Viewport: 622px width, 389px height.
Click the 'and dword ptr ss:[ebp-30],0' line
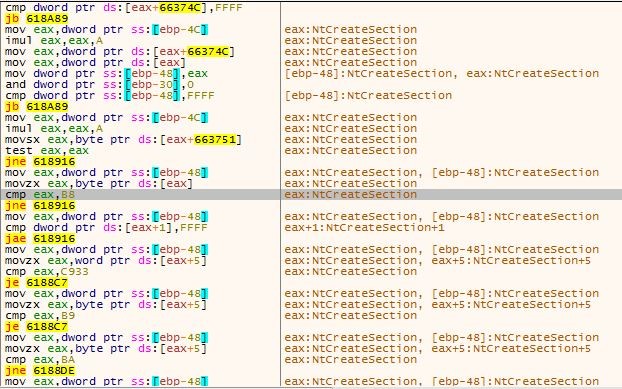click(99, 85)
